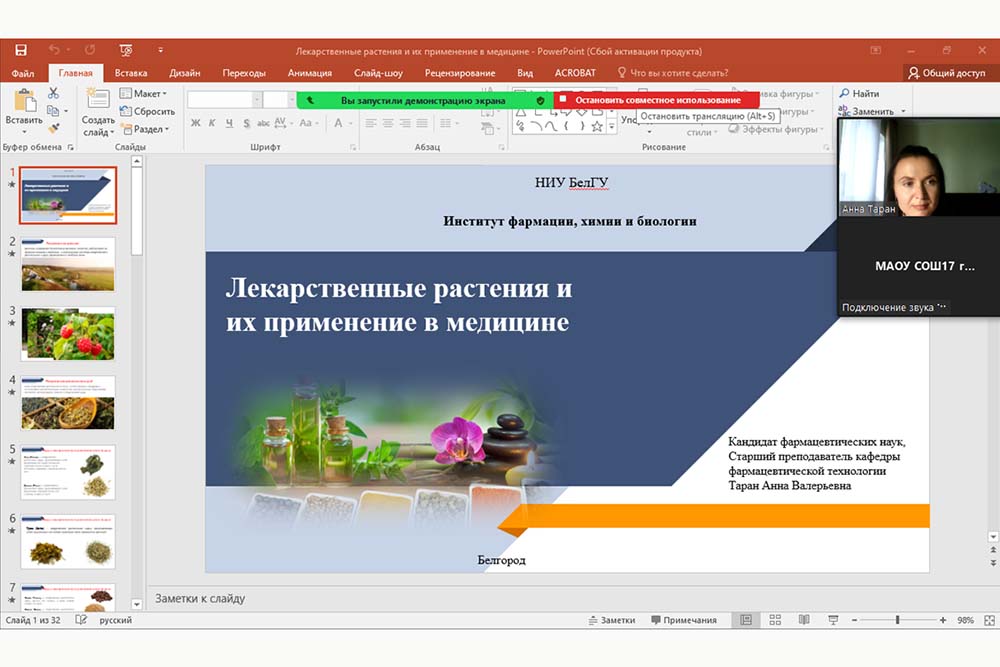Fit slide to current window icon
1000x667 pixels.
988,620
